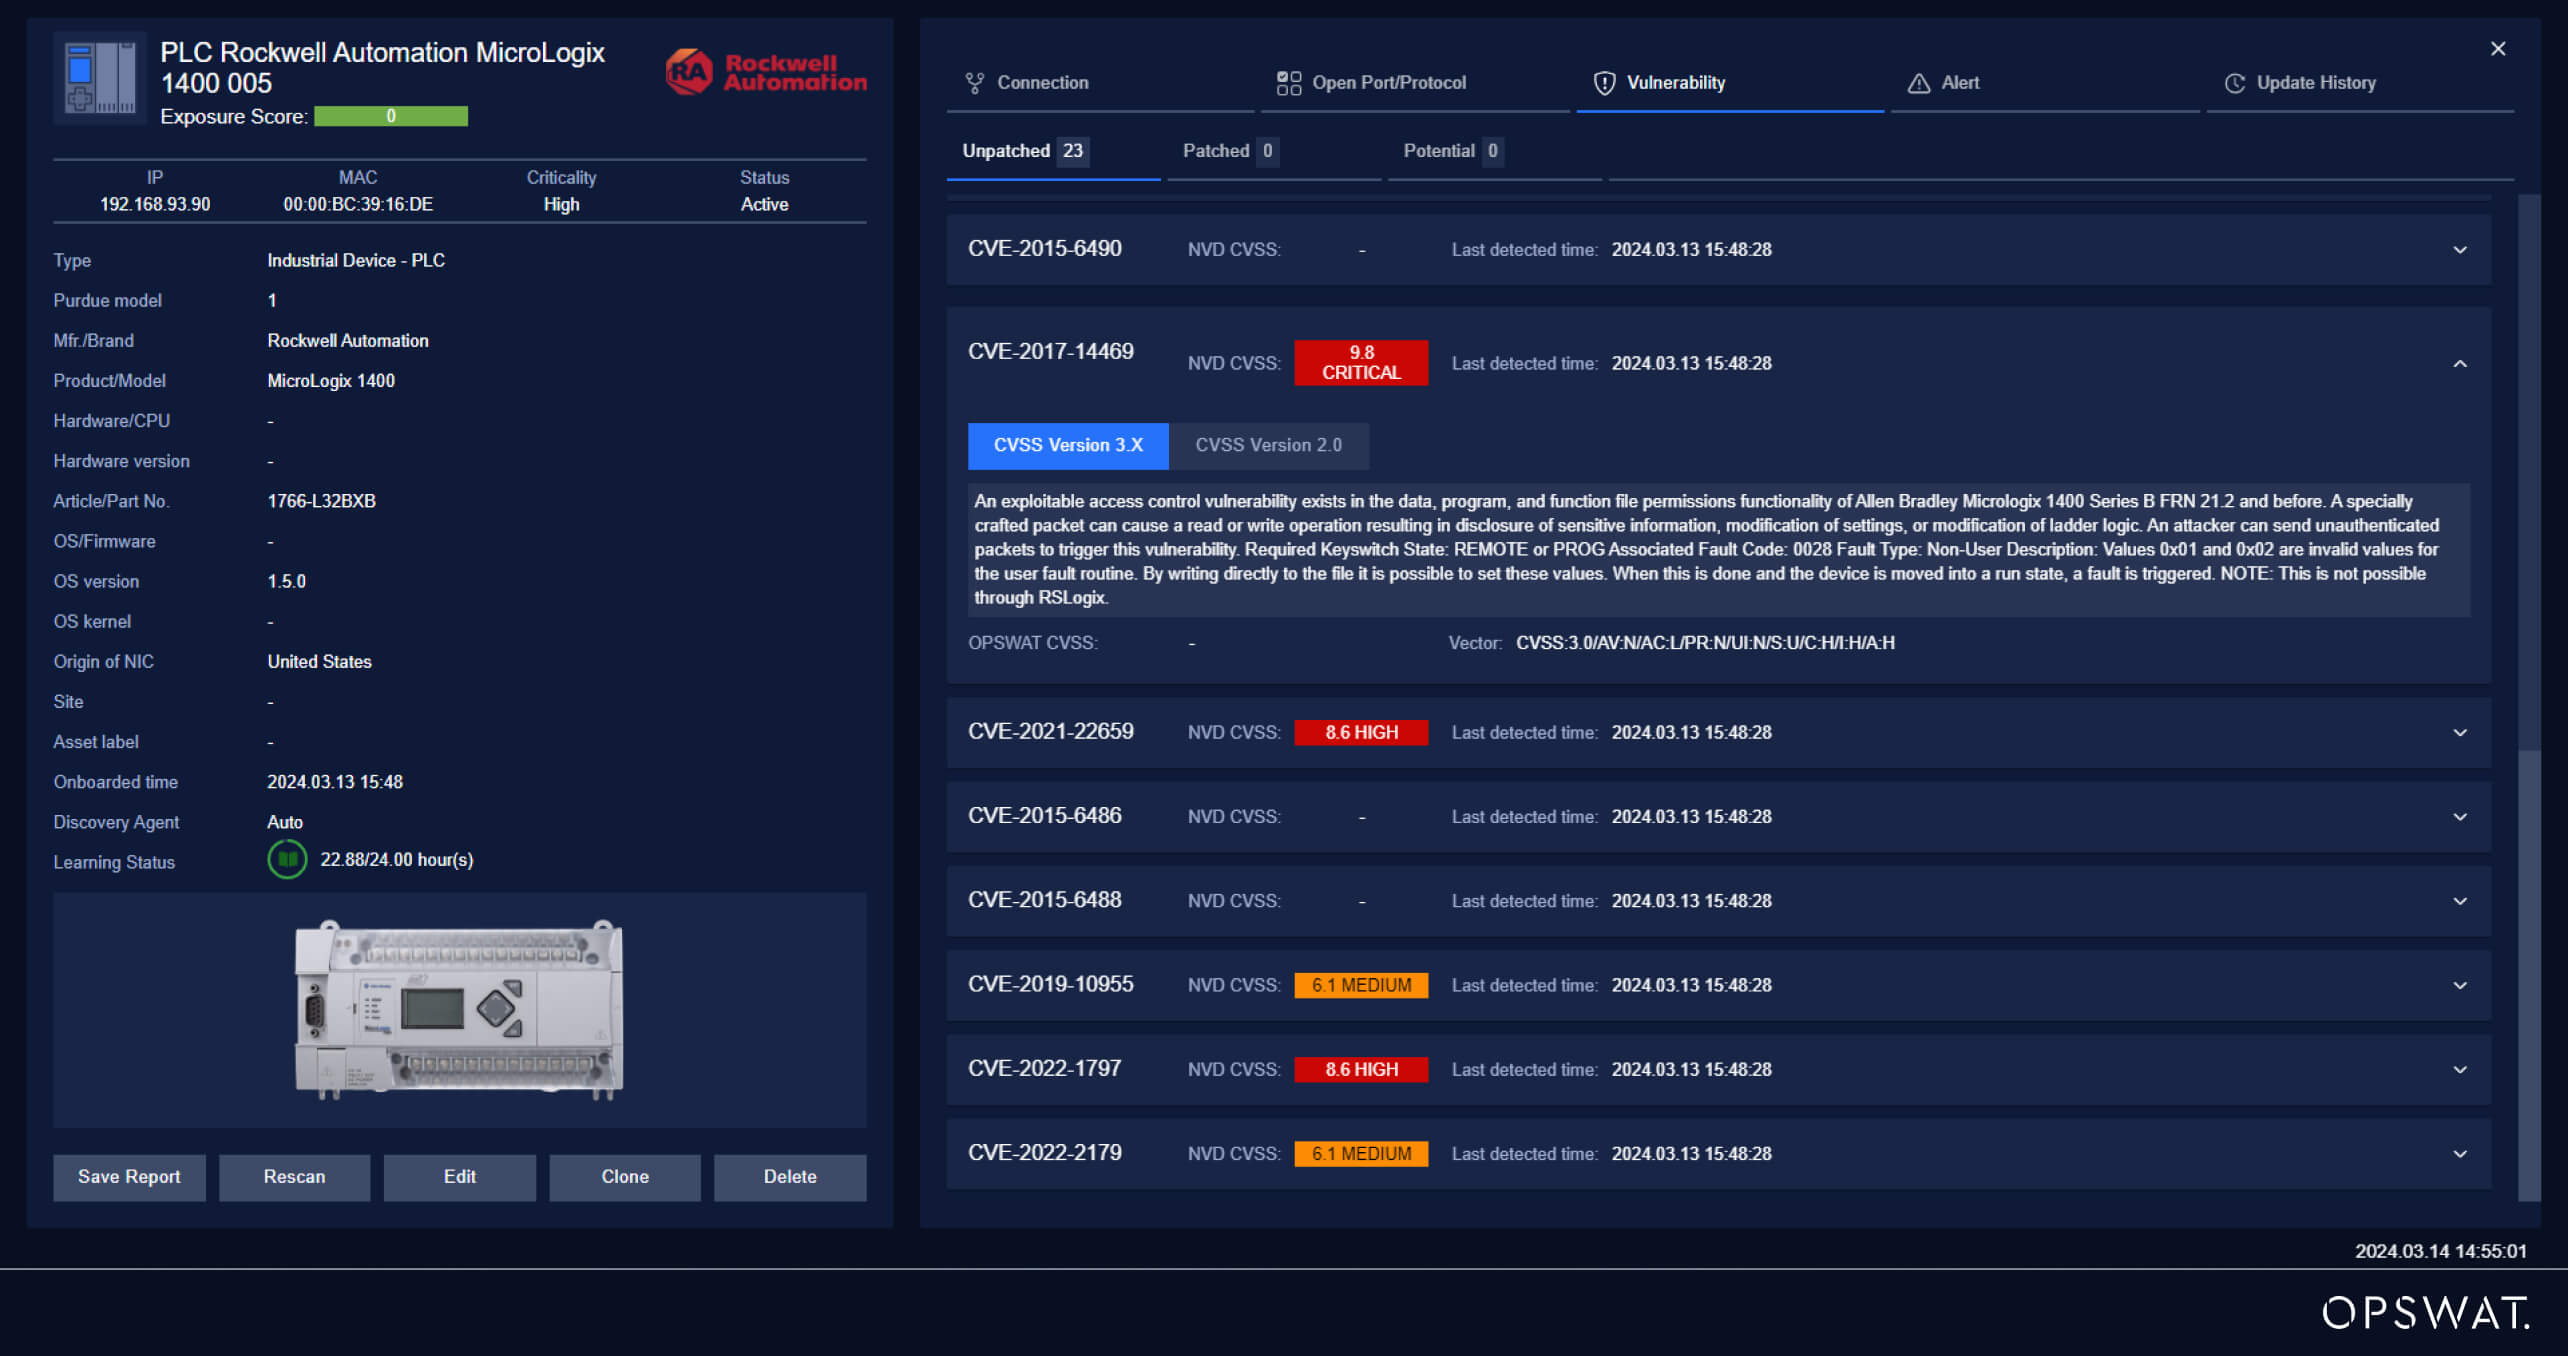Click the Save Report button

point(129,1177)
